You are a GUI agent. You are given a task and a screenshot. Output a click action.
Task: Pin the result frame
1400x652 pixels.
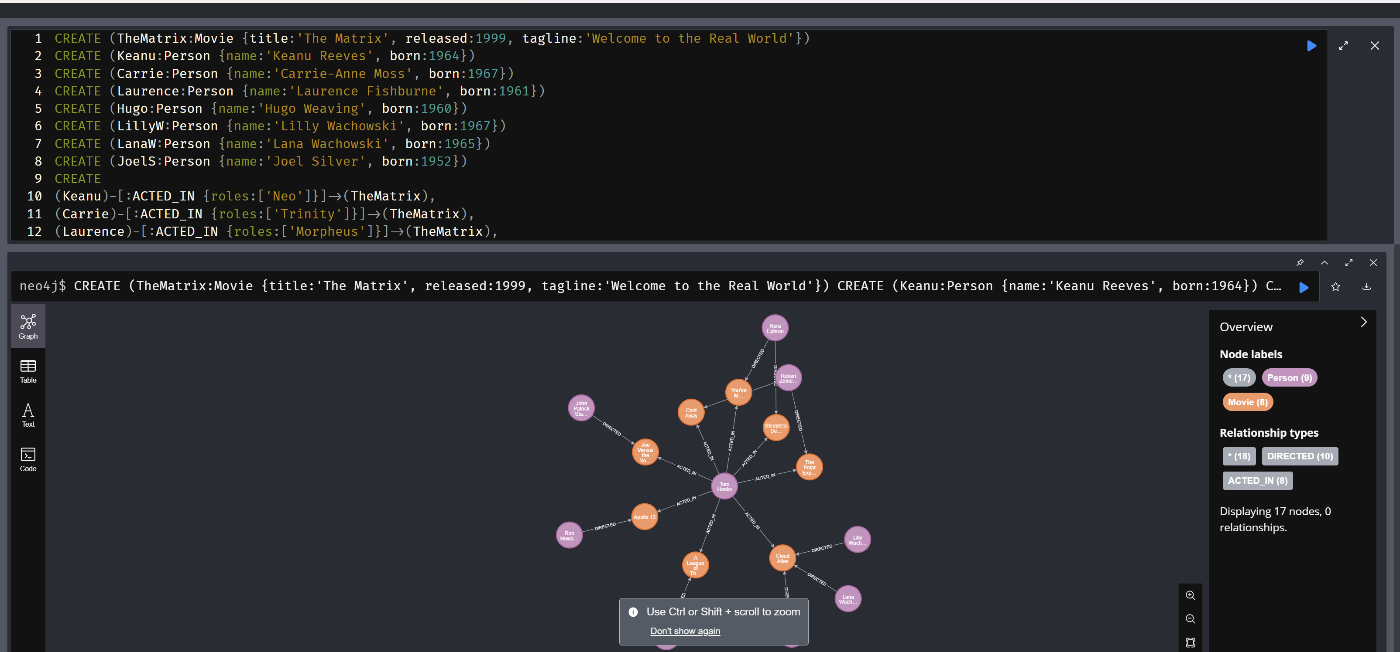coord(1300,262)
